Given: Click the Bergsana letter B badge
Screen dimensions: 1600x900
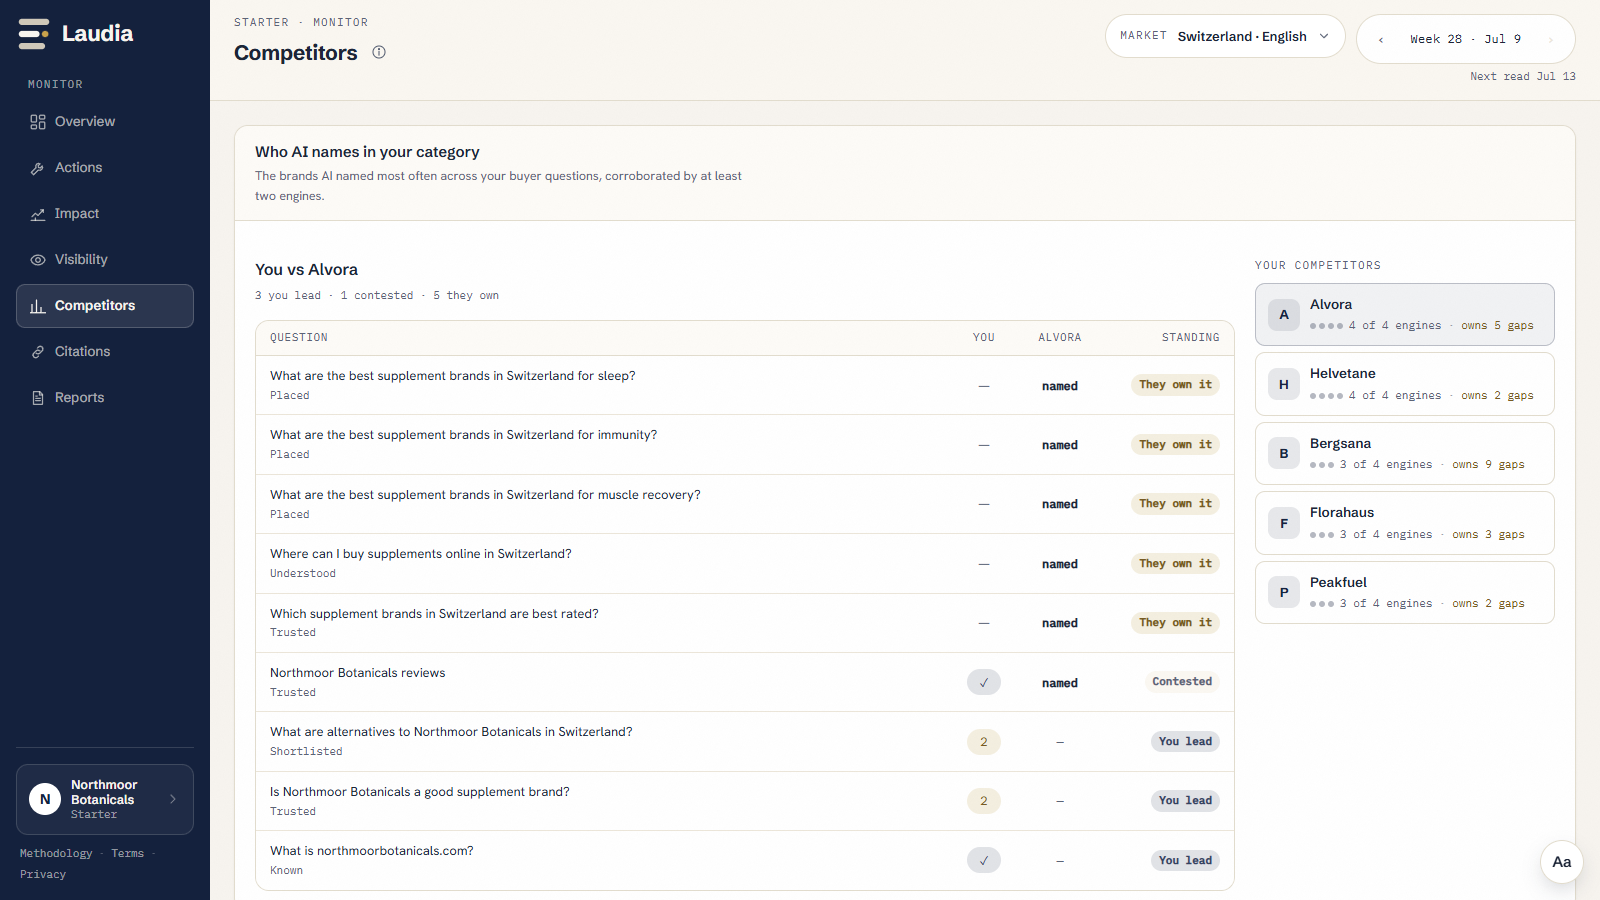Looking at the screenshot, I should (1284, 453).
